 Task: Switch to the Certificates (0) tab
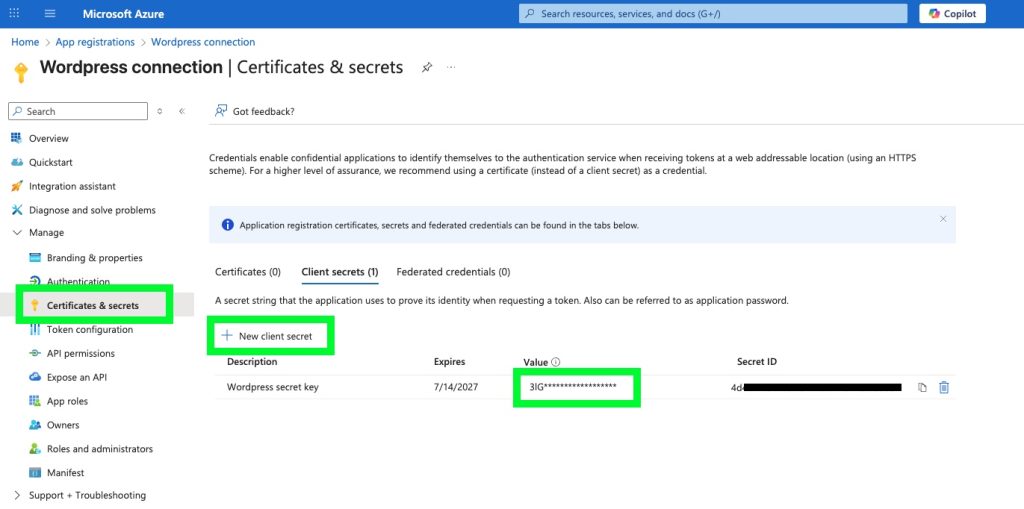click(x=248, y=272)
